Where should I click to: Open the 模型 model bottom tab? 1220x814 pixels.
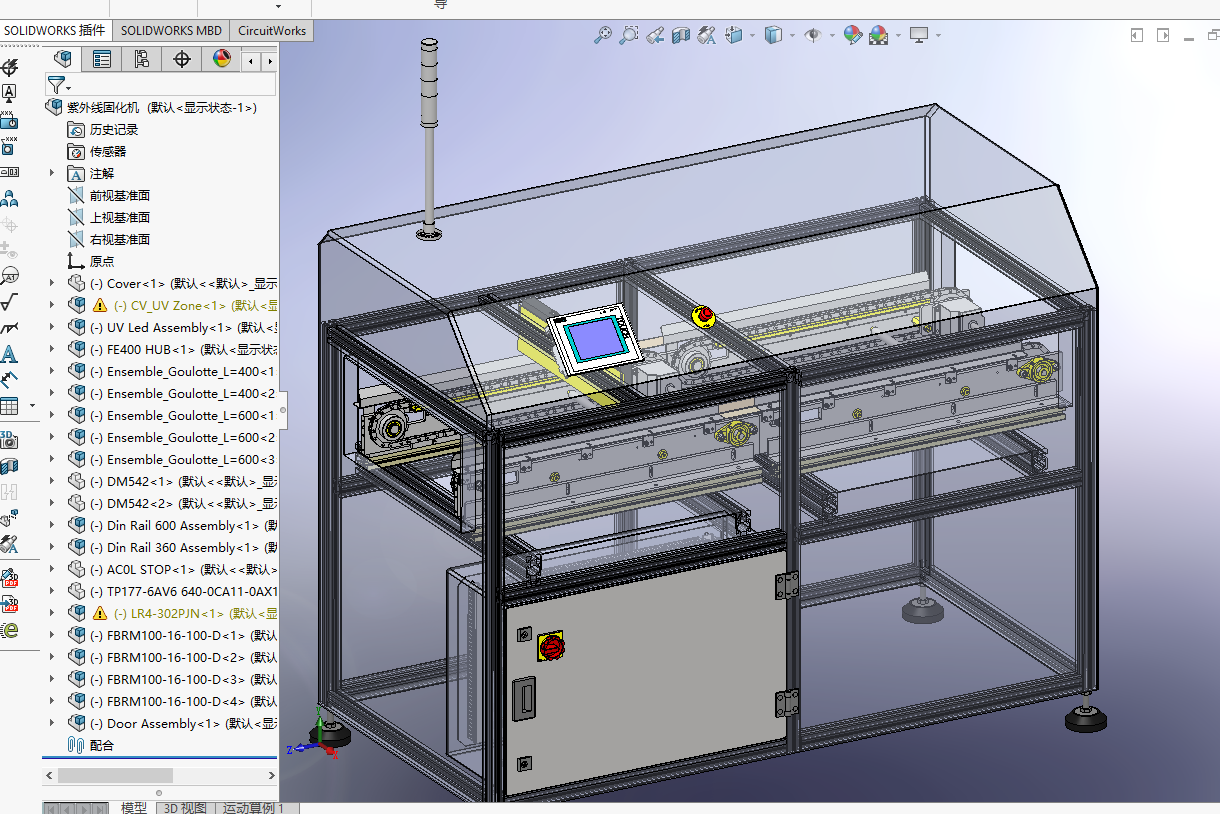coord(133,807)
